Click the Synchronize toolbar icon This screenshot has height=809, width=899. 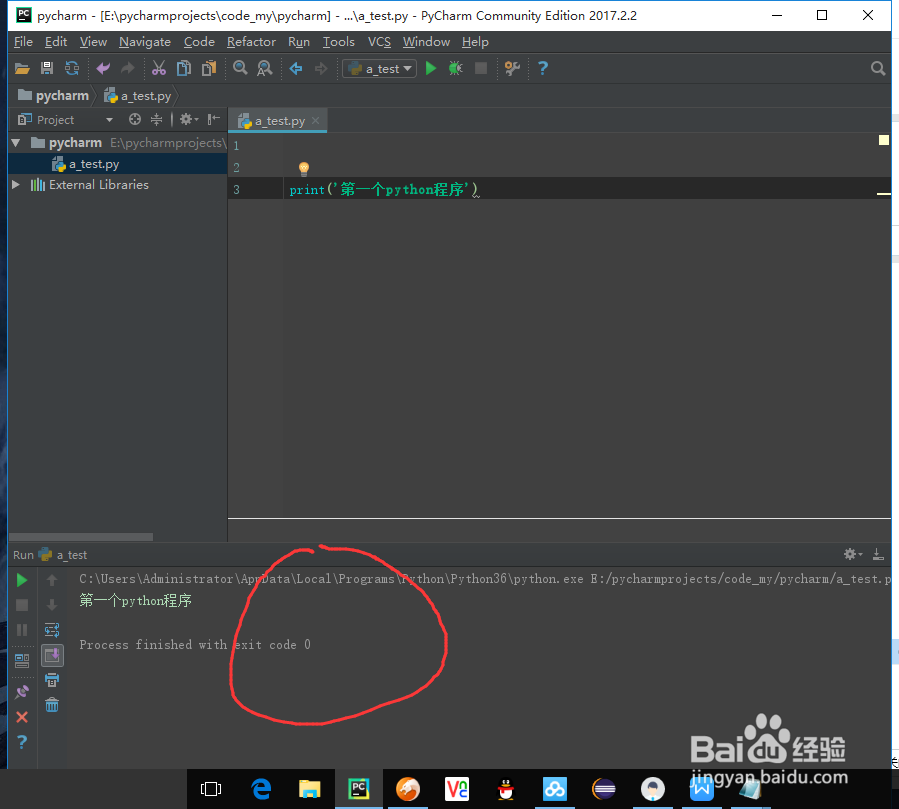click(72, 69)
